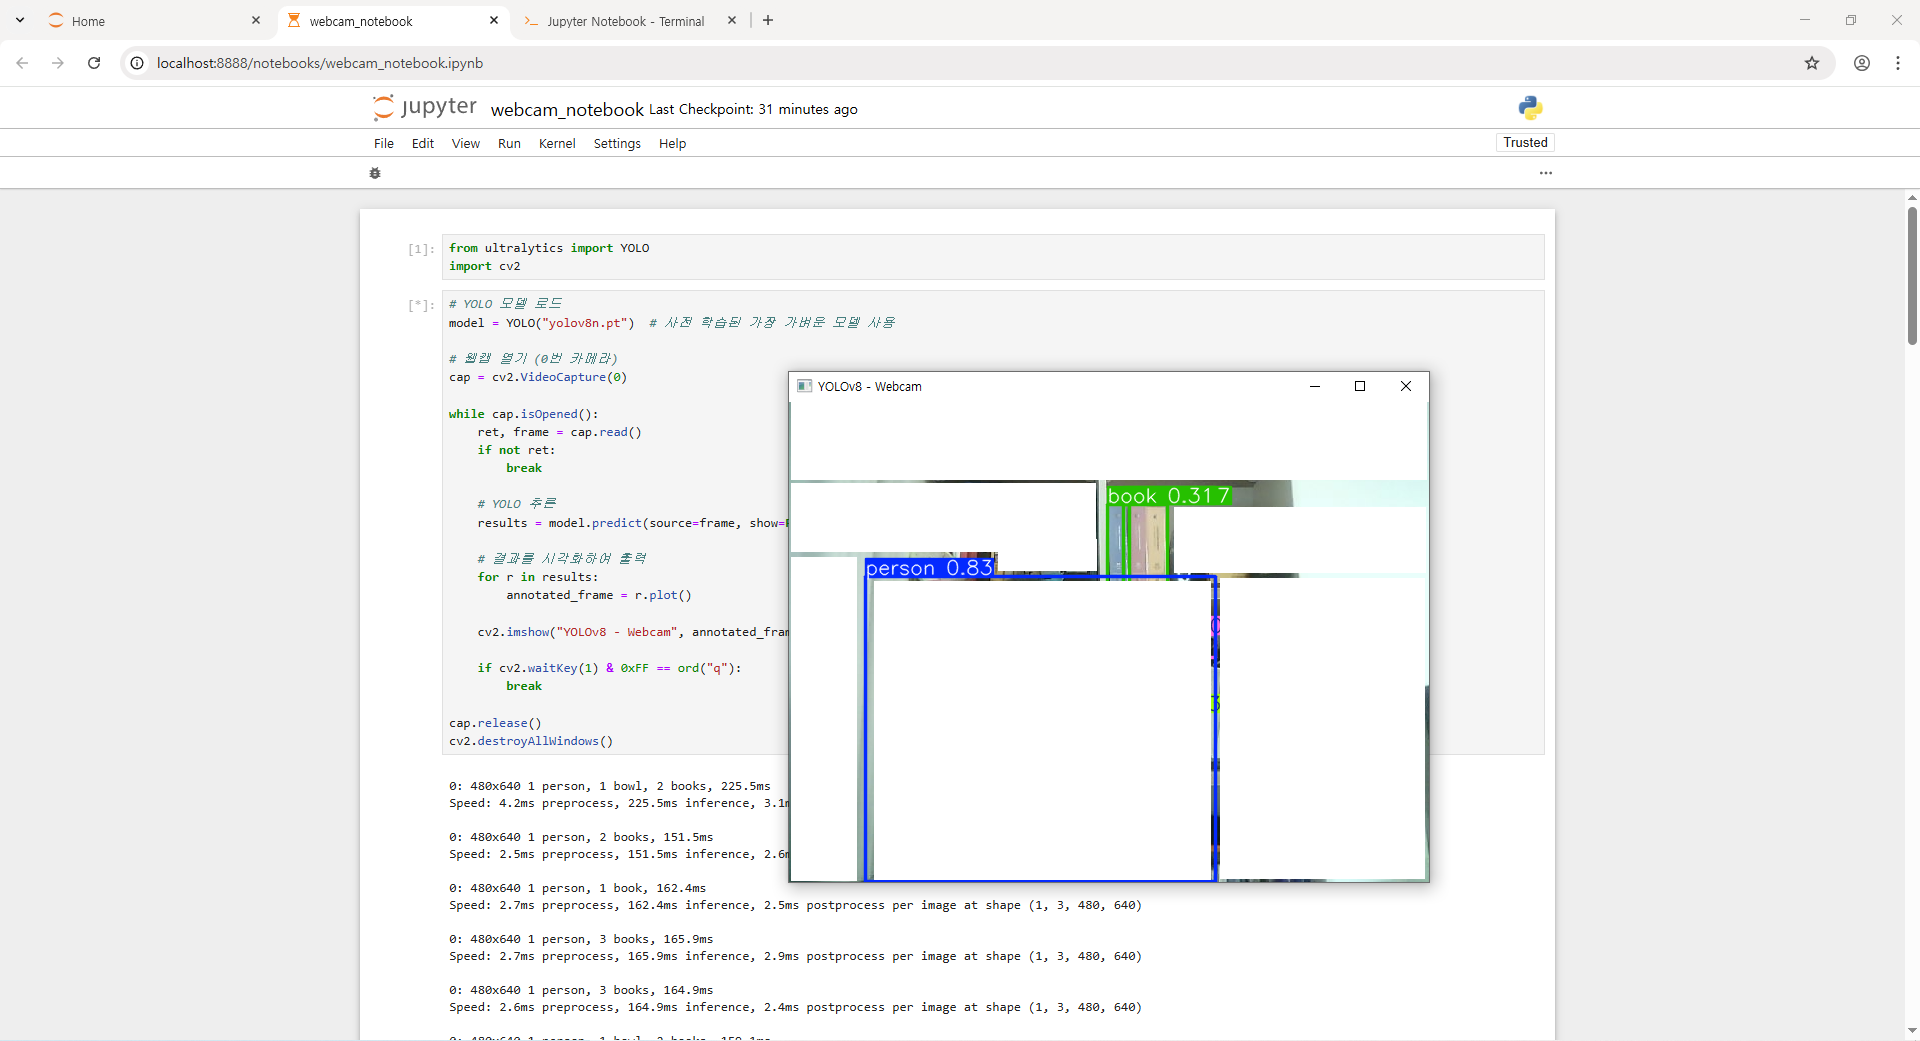Close the webcam_notebook browser tab
Viewport: 1920px width, 1041px height.
[493, 20]
